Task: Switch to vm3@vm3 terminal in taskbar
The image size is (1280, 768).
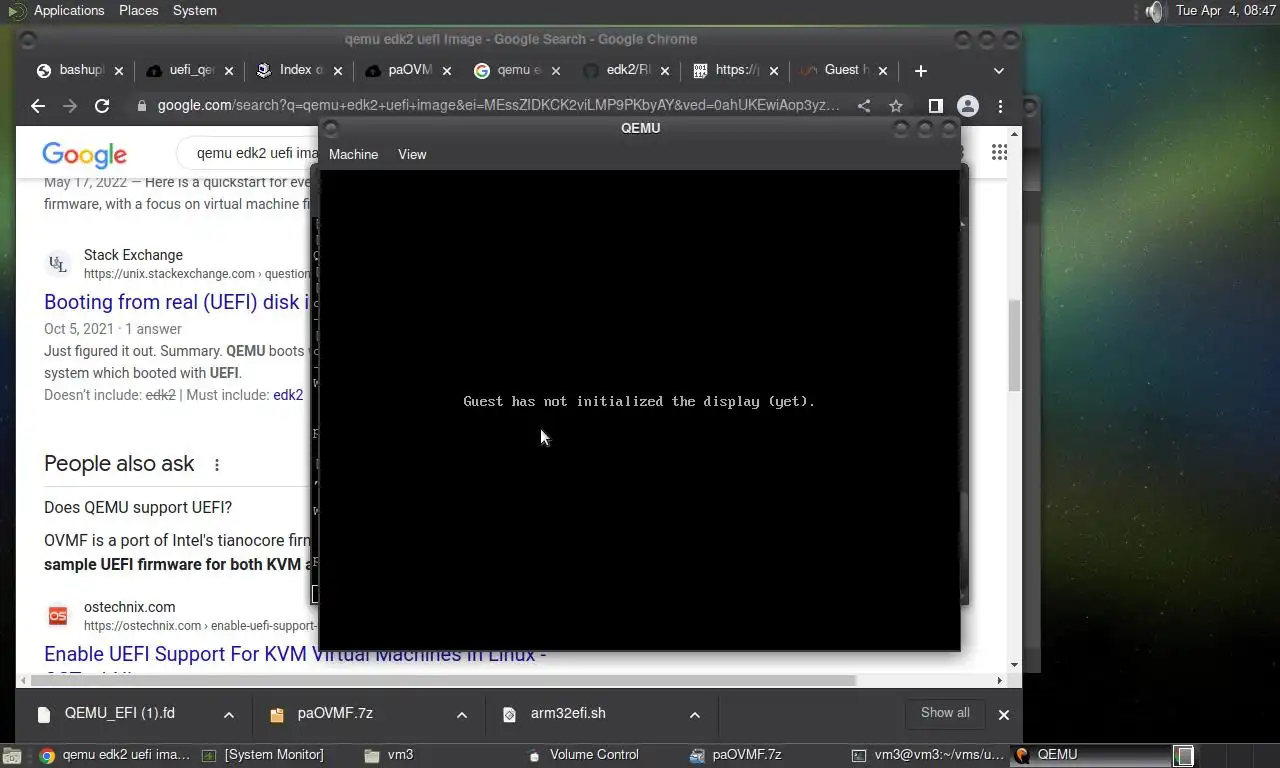Action: [929, 755]
